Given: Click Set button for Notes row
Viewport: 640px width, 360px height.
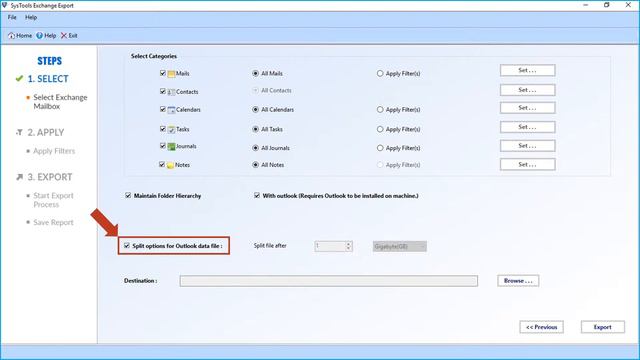Looking at the screenshot, I should pos(527,164).
